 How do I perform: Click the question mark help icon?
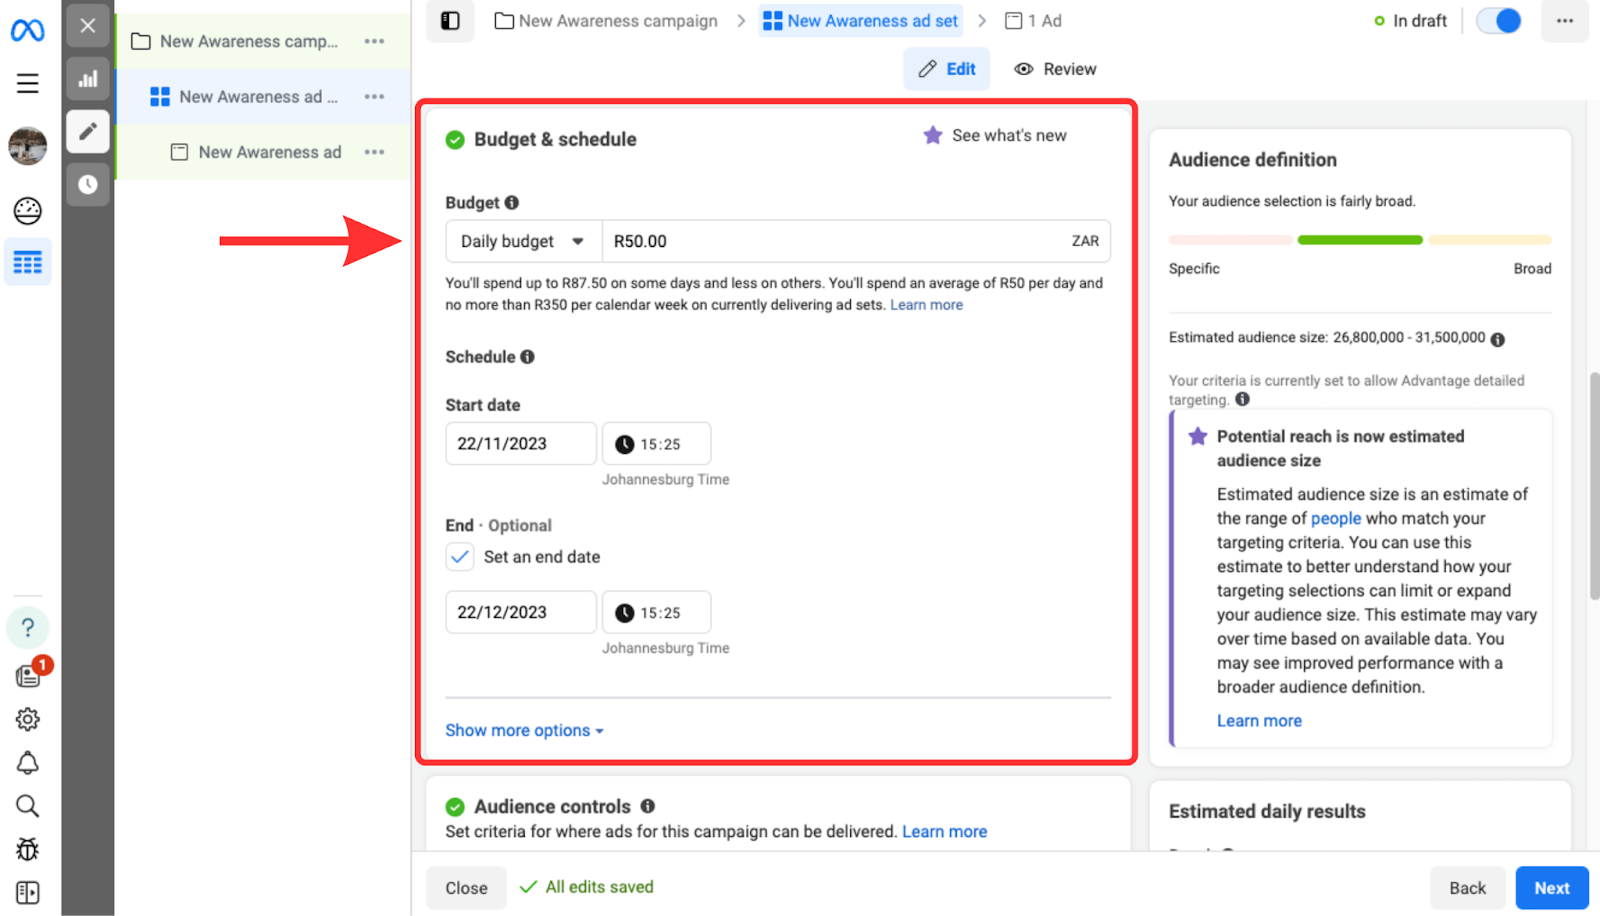27,628
